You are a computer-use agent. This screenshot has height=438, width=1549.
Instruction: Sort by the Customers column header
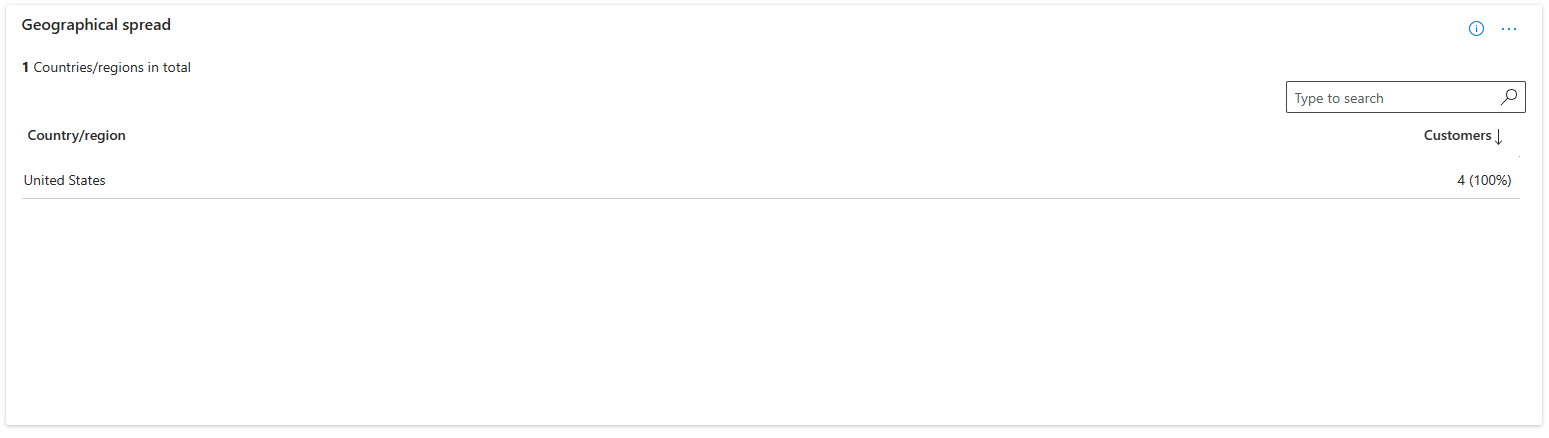click(x=1457, y=135)
